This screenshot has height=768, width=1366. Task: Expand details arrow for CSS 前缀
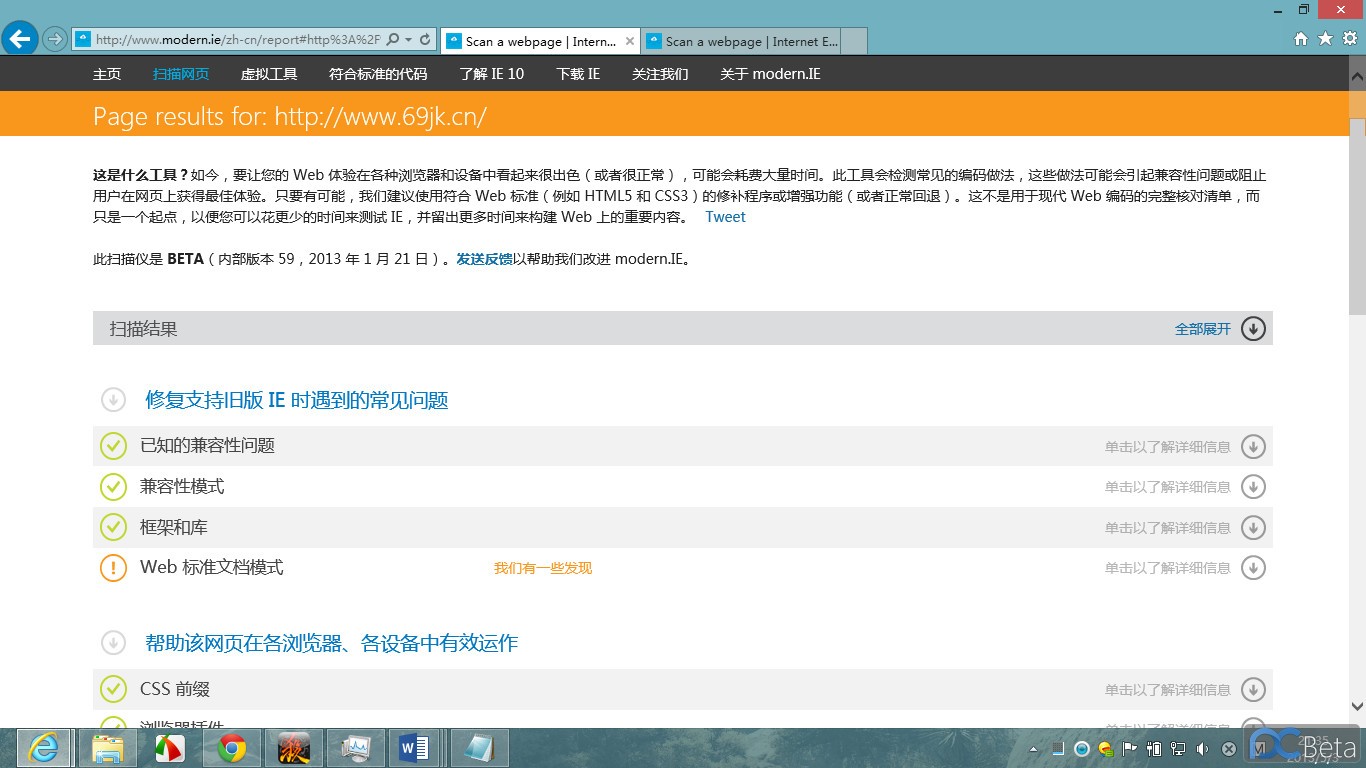pyautogui.click(x=1253, y=689)
